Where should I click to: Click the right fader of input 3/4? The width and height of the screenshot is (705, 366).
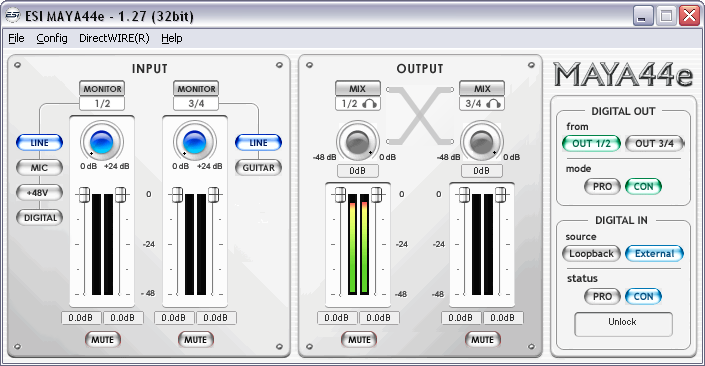coord(213,195)
